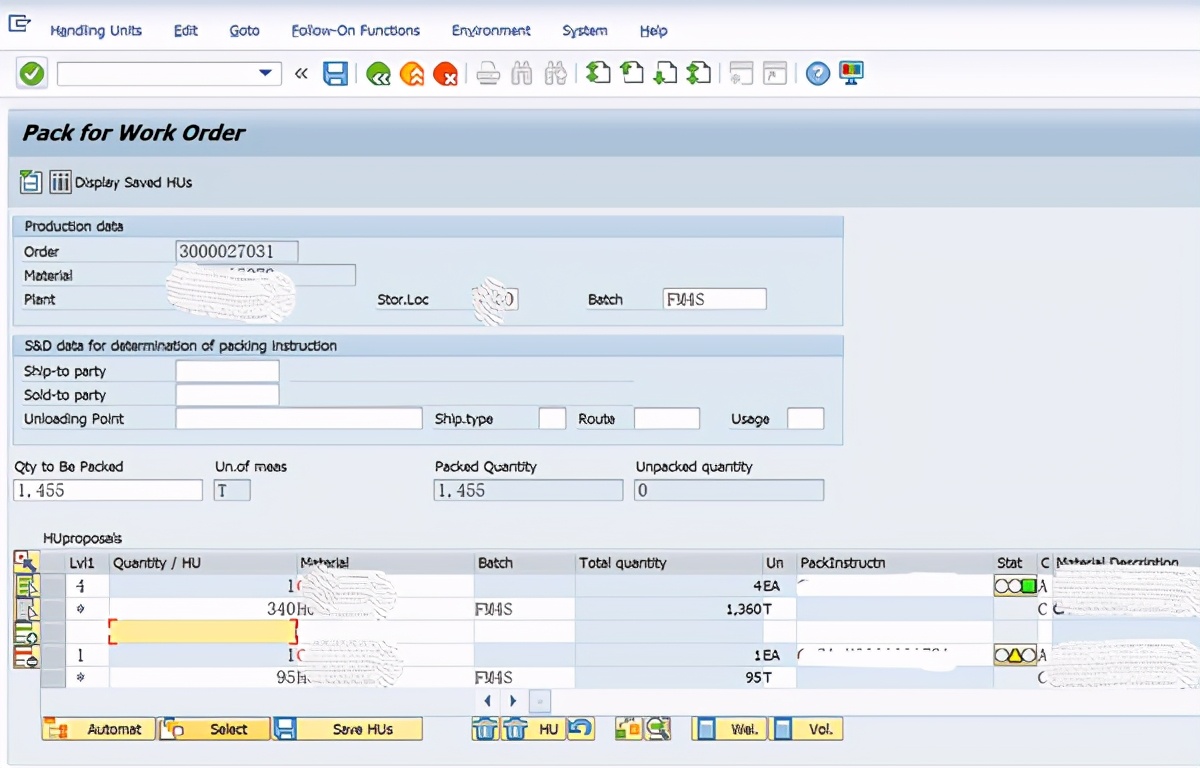
Task: Select the row selector for Lvl1 4 row
Action: tap(53, 586)
